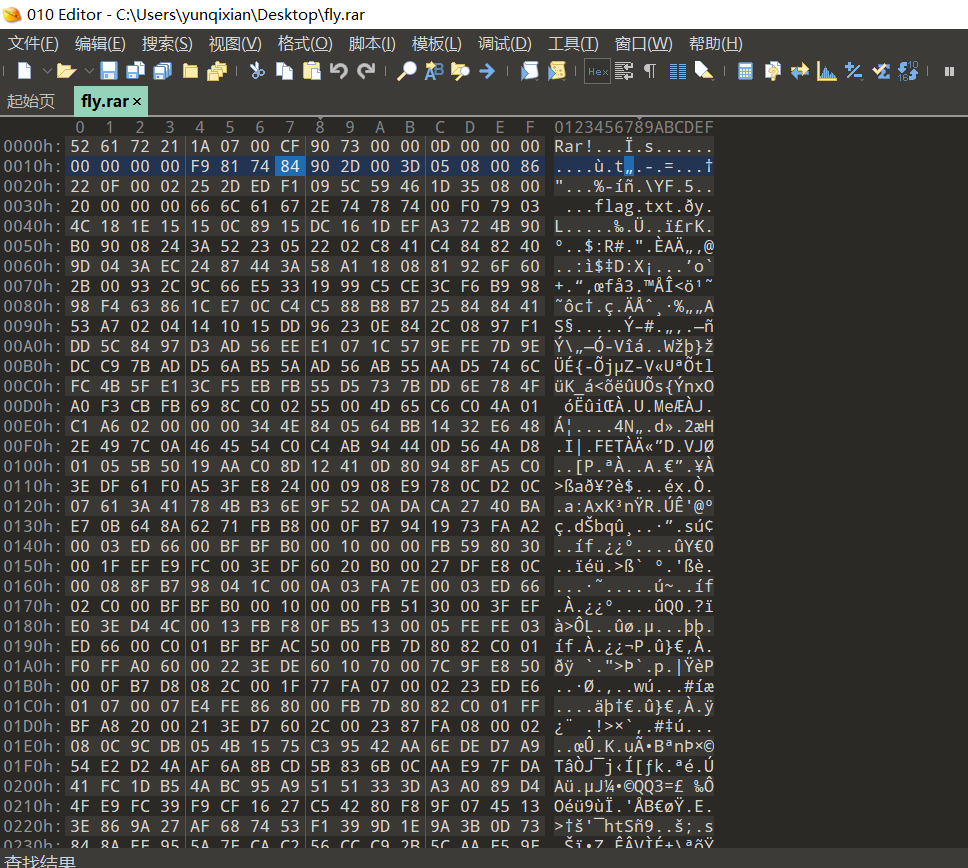Open the 帮助(H) menu
The height and width of the screenshot is (868, 968).
(716, 44)
